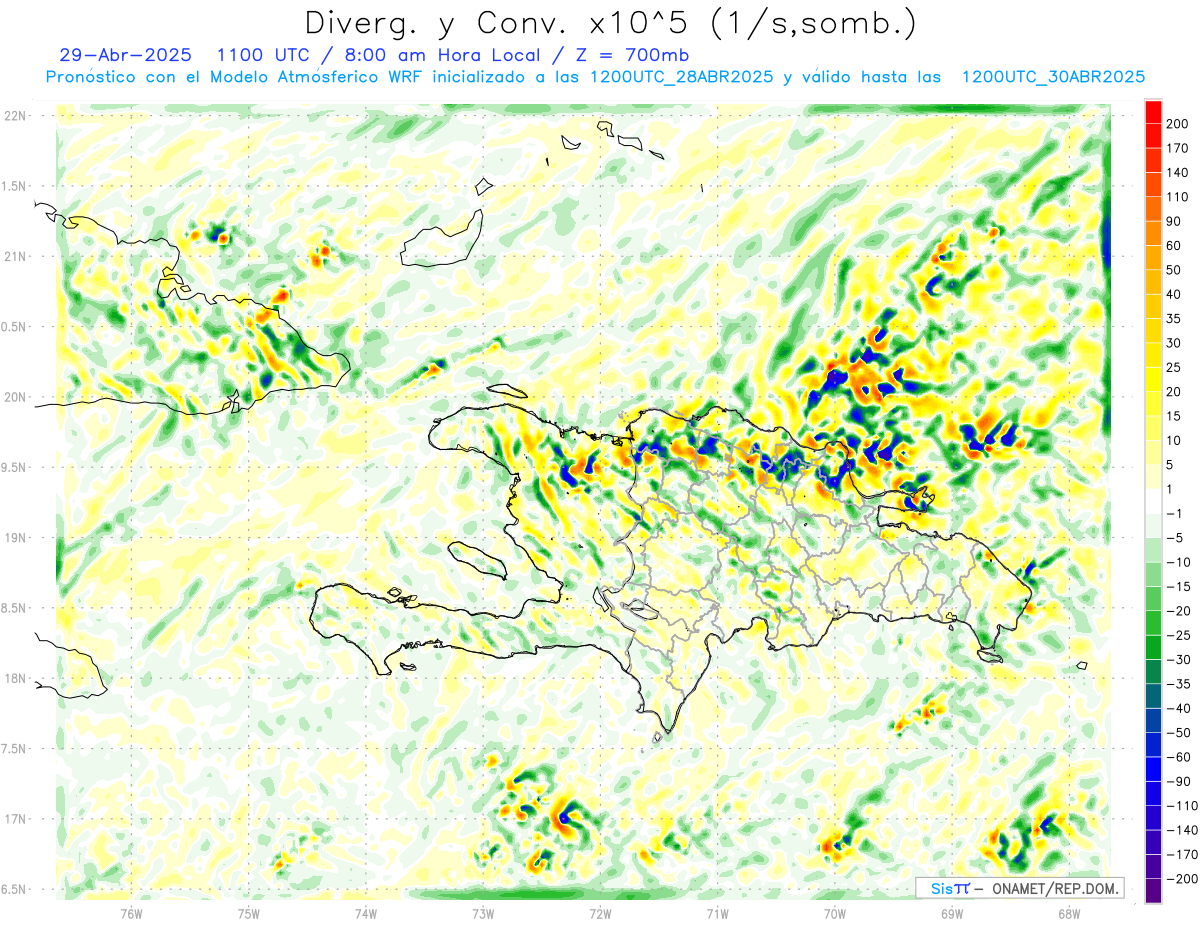
Task: Click the "7.5N" latitude label
Action: 15,749
